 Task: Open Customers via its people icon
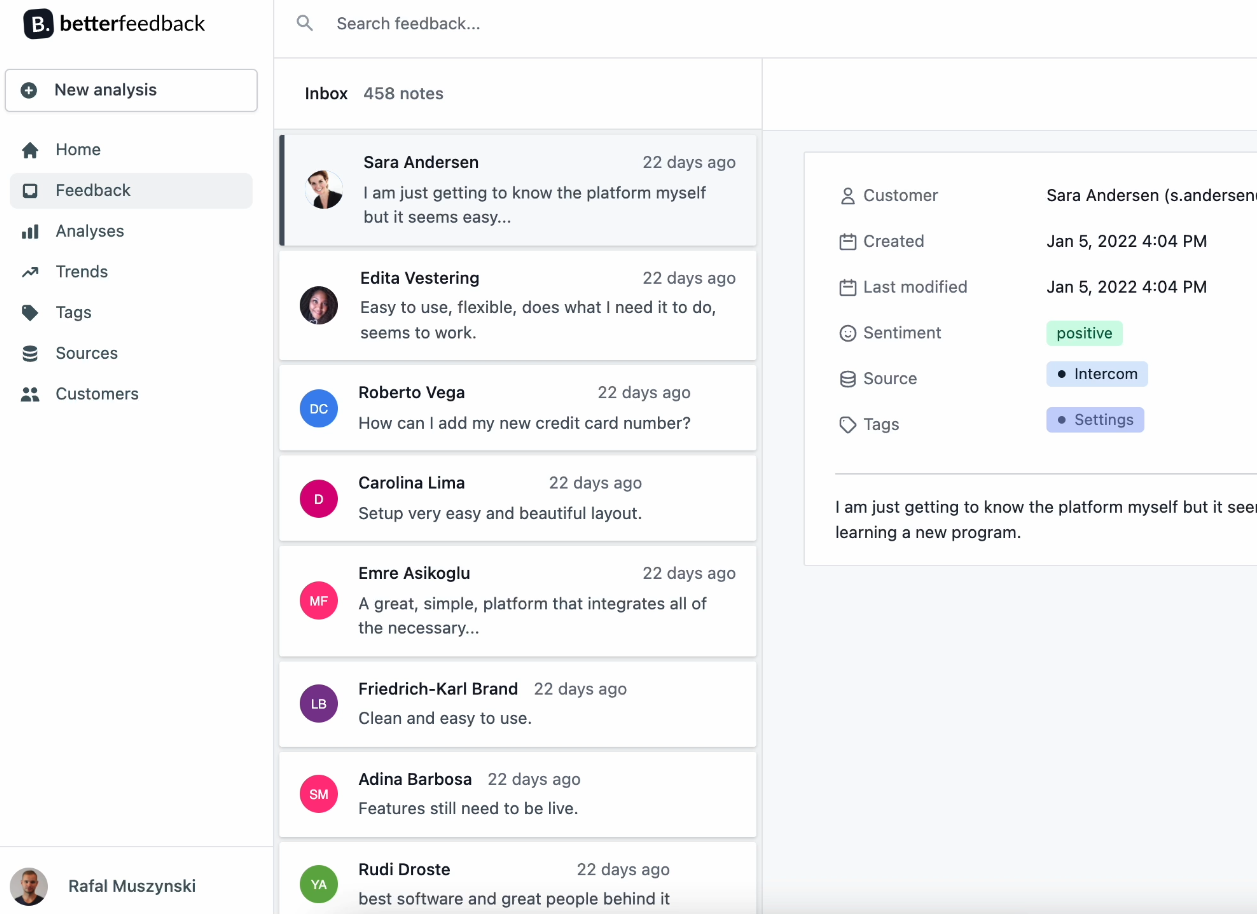[28, 393]
